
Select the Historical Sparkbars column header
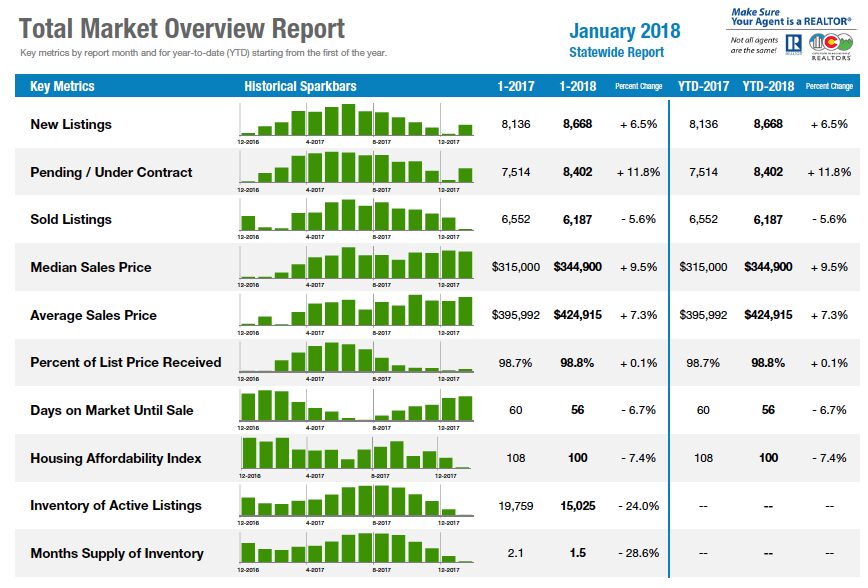click(x=300, y=86)
